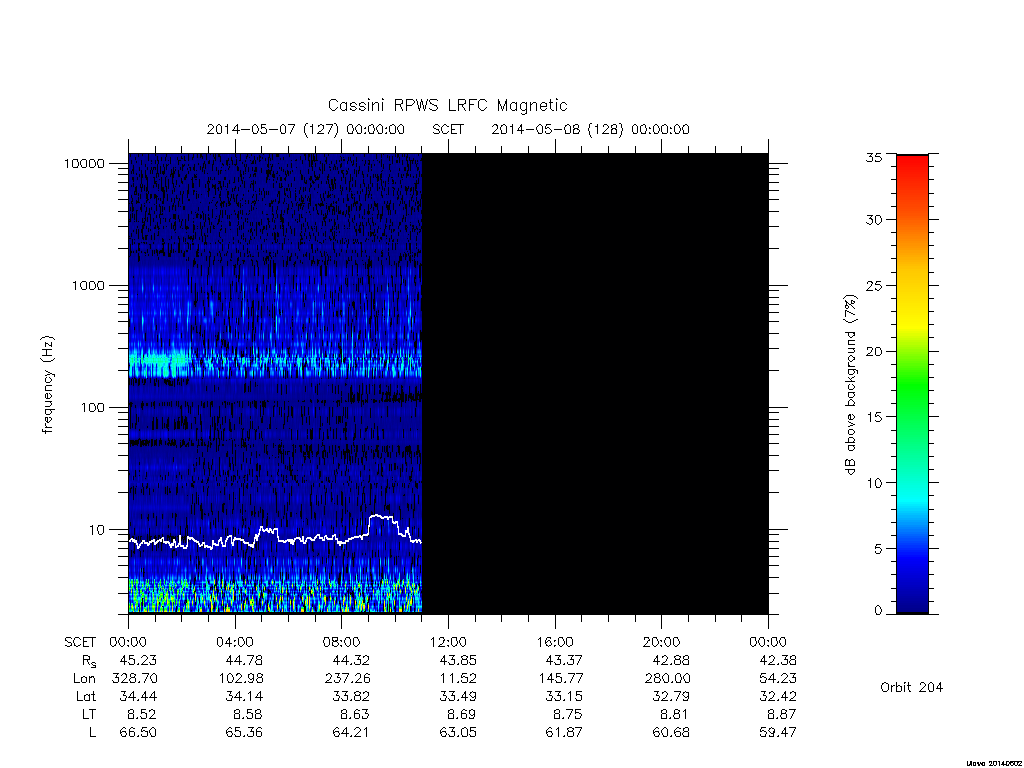The width and height of the screenshot is (1024, 768).
Task: Click the Lat value 34.44
Action: pos(138,696)
